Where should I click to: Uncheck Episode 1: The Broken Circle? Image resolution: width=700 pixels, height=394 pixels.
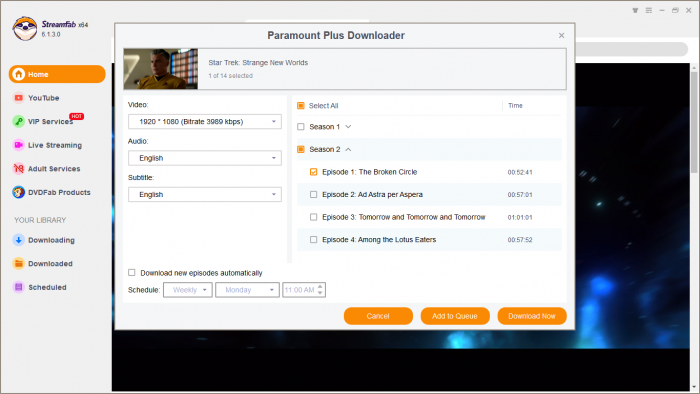(313, 172)
